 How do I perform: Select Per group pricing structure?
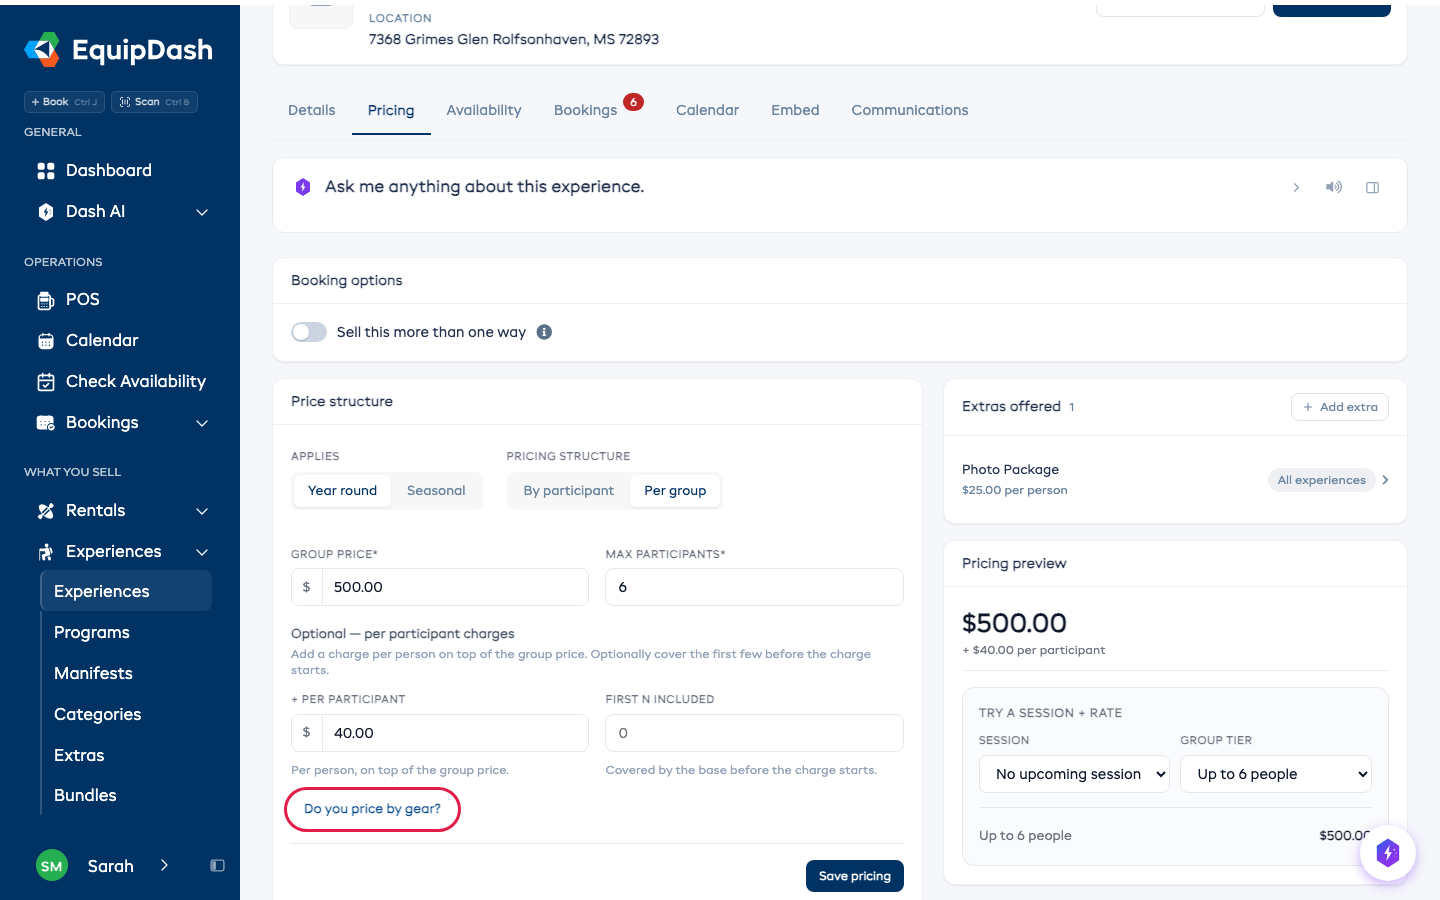[675, 491]
